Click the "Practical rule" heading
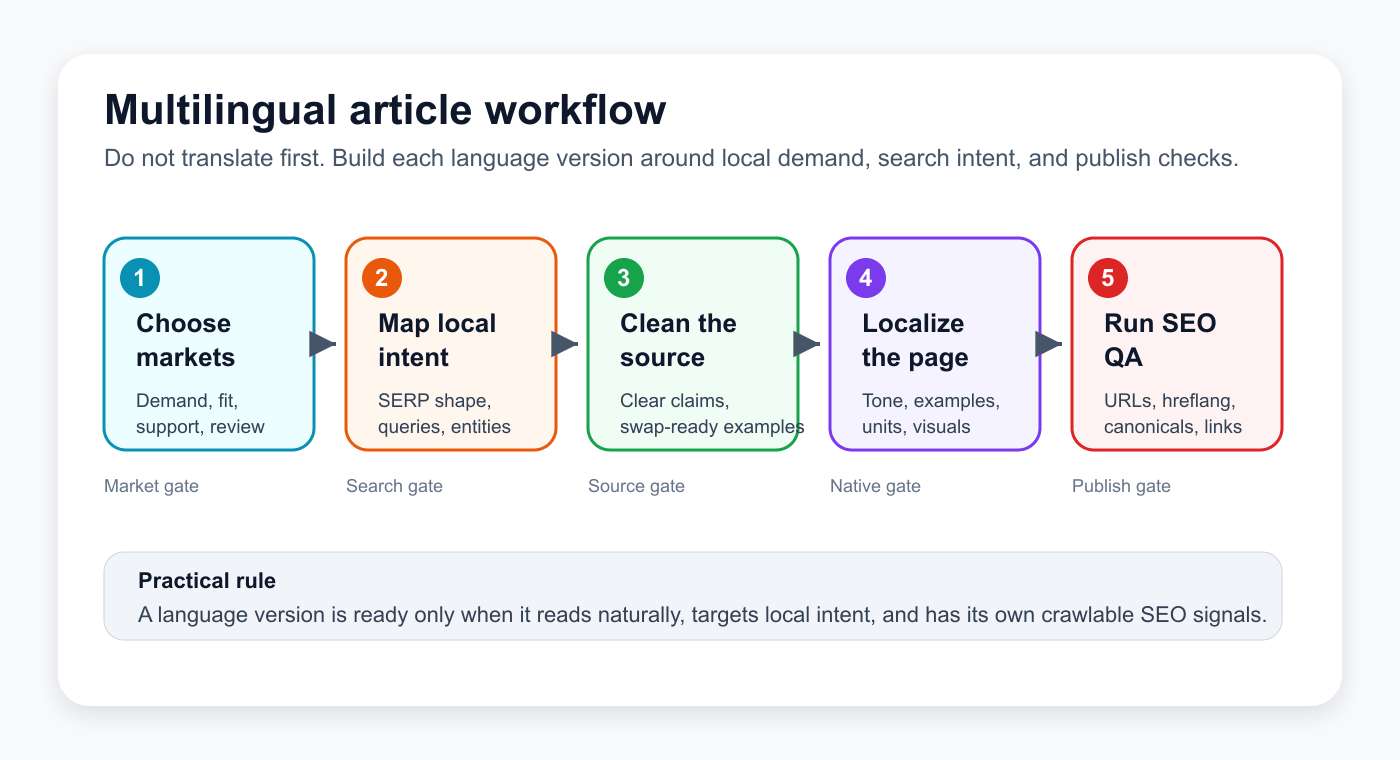Viewport: 1400px width, 760px height. click(207, 581)
